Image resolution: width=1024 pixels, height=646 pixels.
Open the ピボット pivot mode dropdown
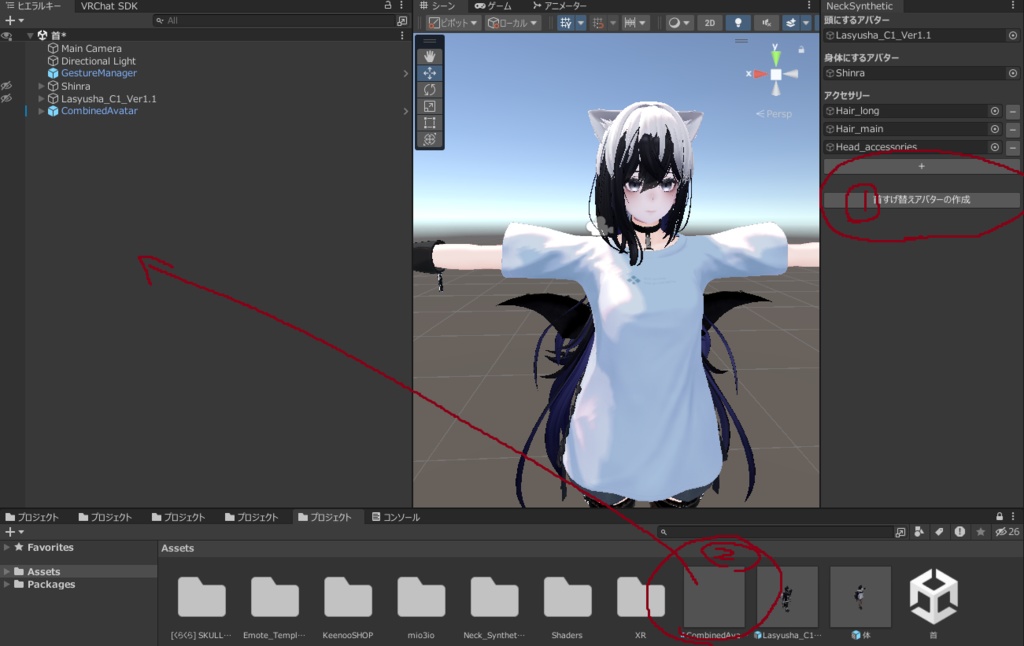point(453,23)
